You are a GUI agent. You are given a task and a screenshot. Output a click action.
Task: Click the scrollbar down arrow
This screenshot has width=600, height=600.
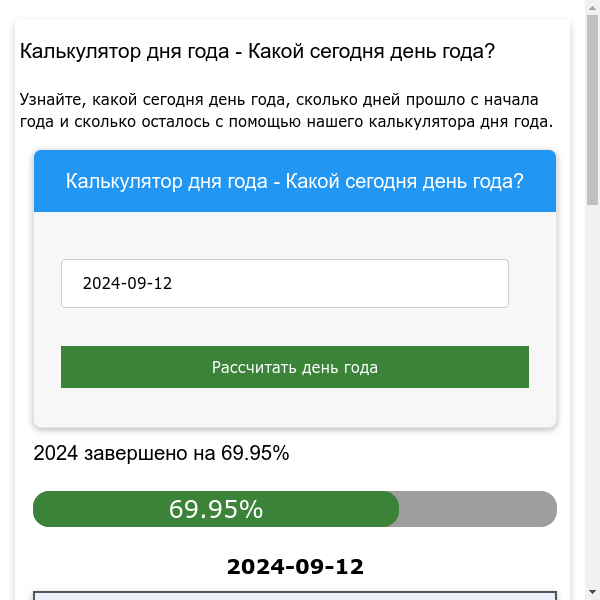592,592
